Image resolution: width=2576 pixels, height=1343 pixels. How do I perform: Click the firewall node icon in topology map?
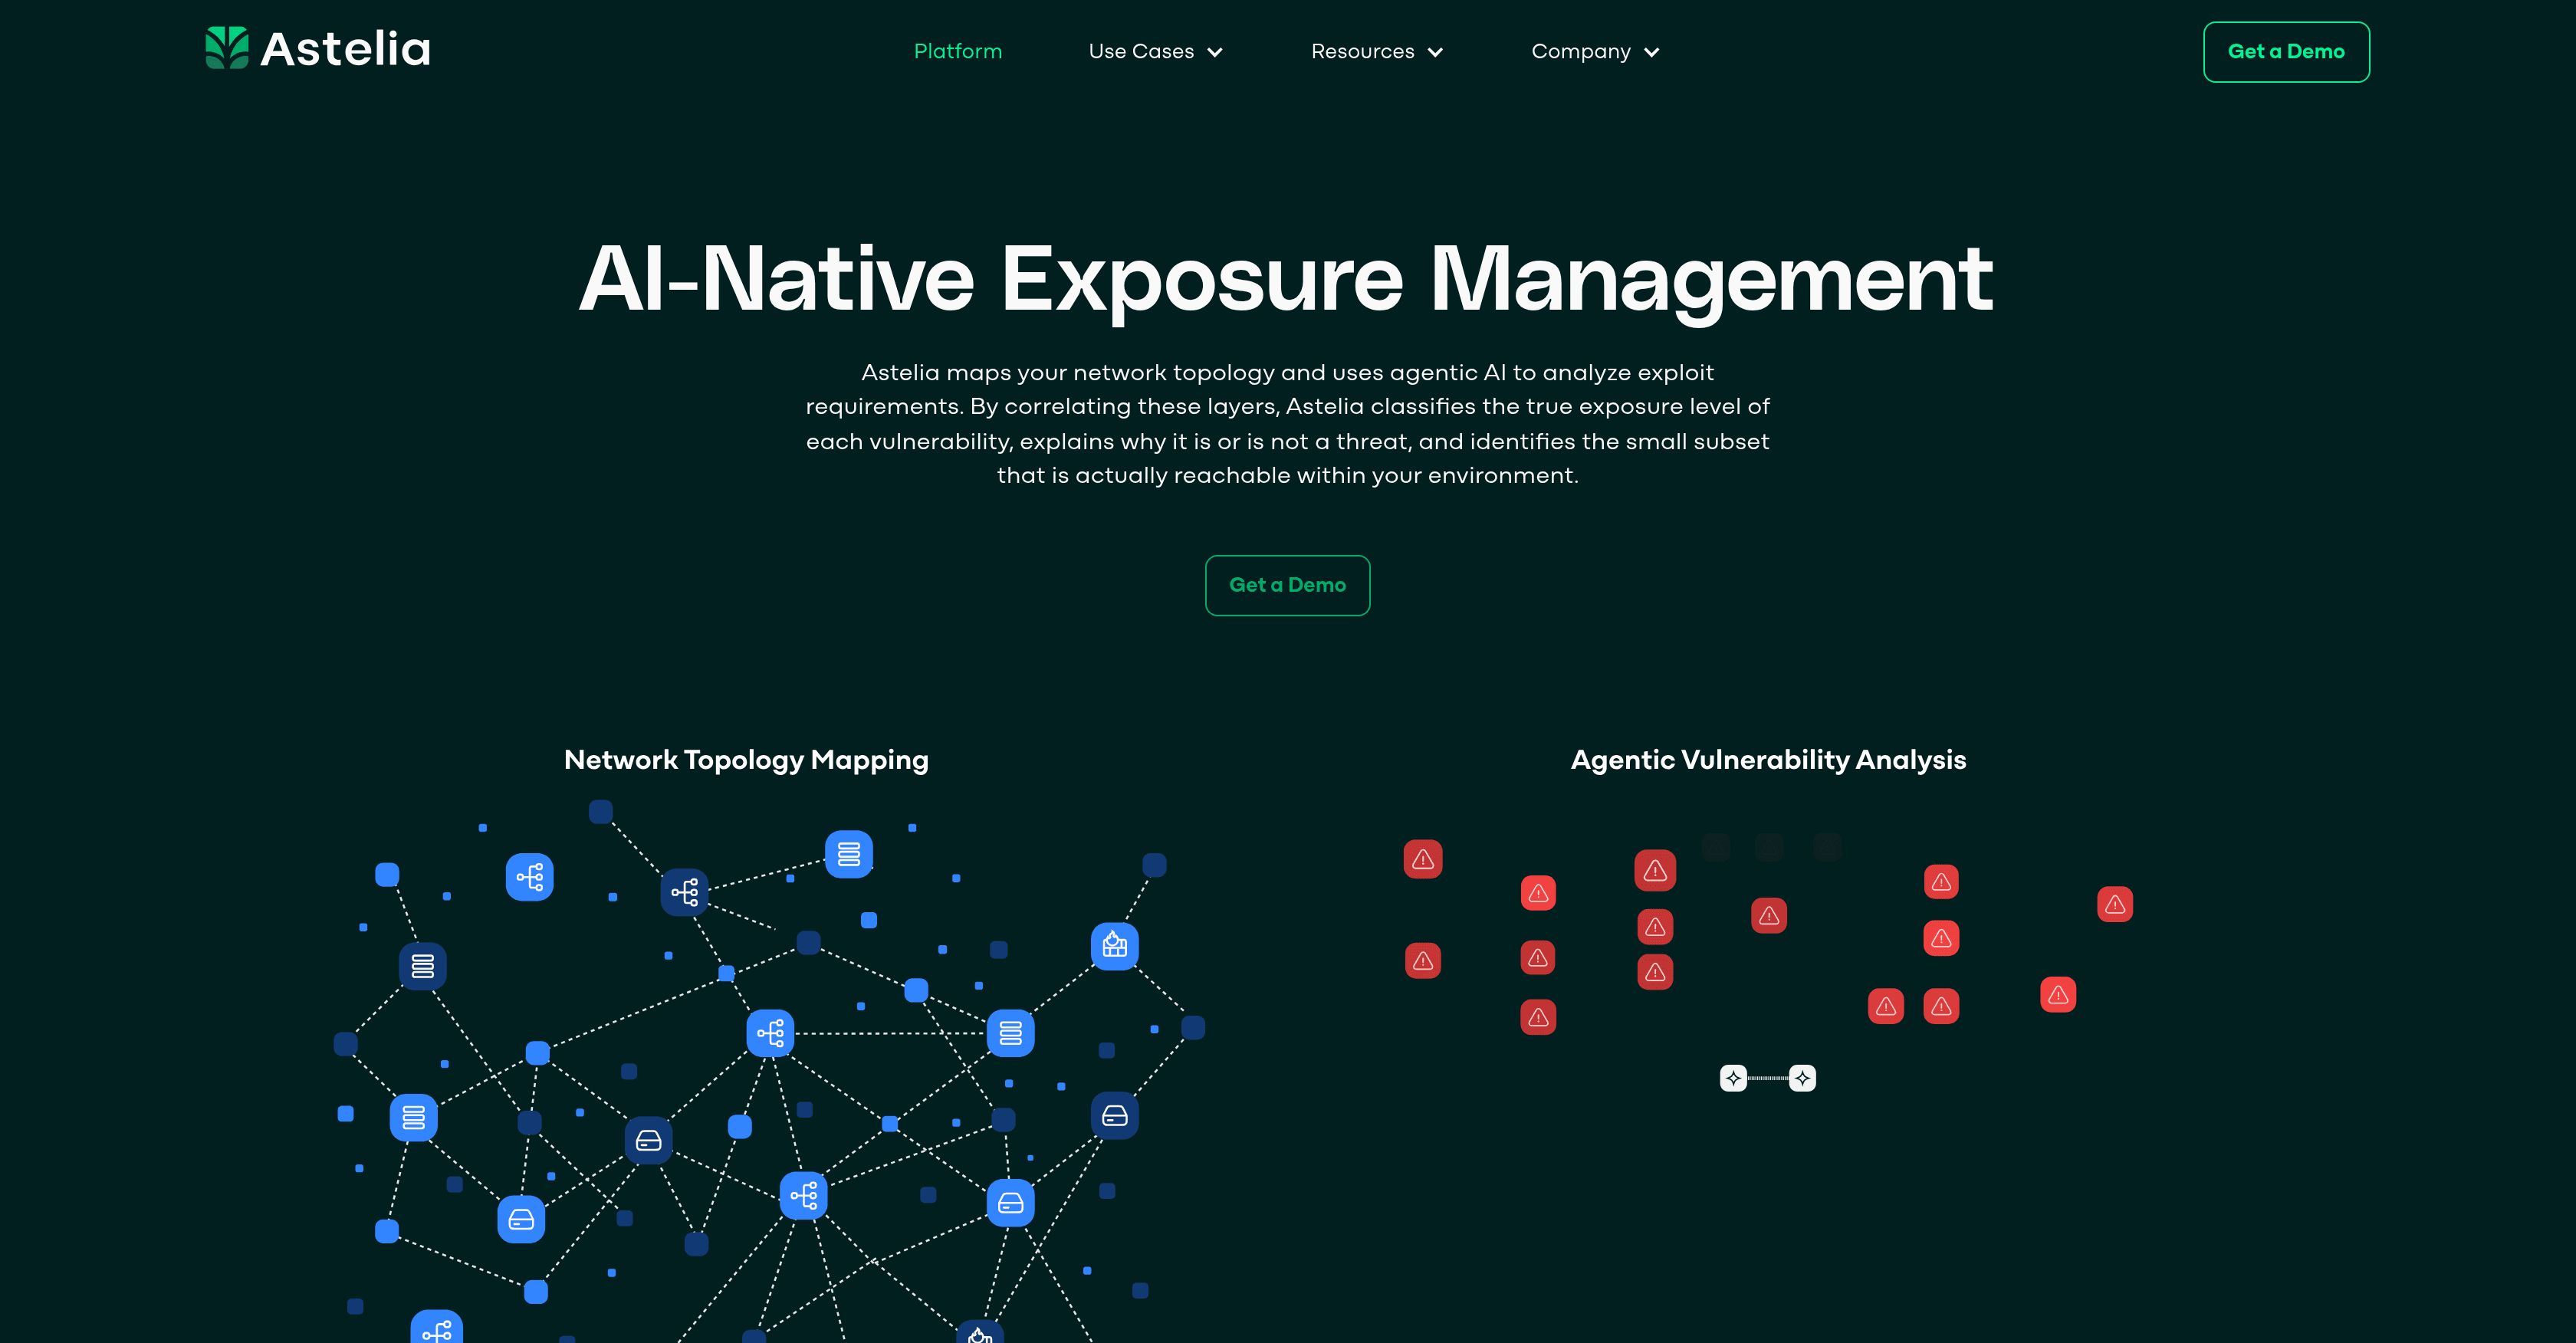[x=1114, y=945]
